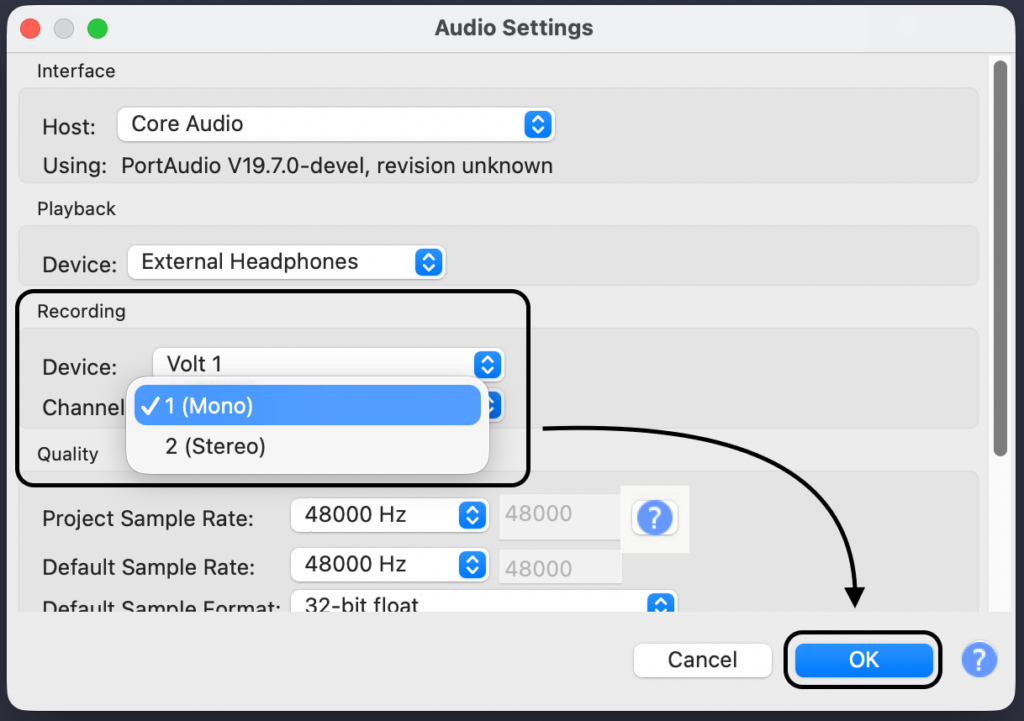Open the Project Sample Rate dropdown
This screenshot has width=1024, height=721.
[x=387, y=515]
